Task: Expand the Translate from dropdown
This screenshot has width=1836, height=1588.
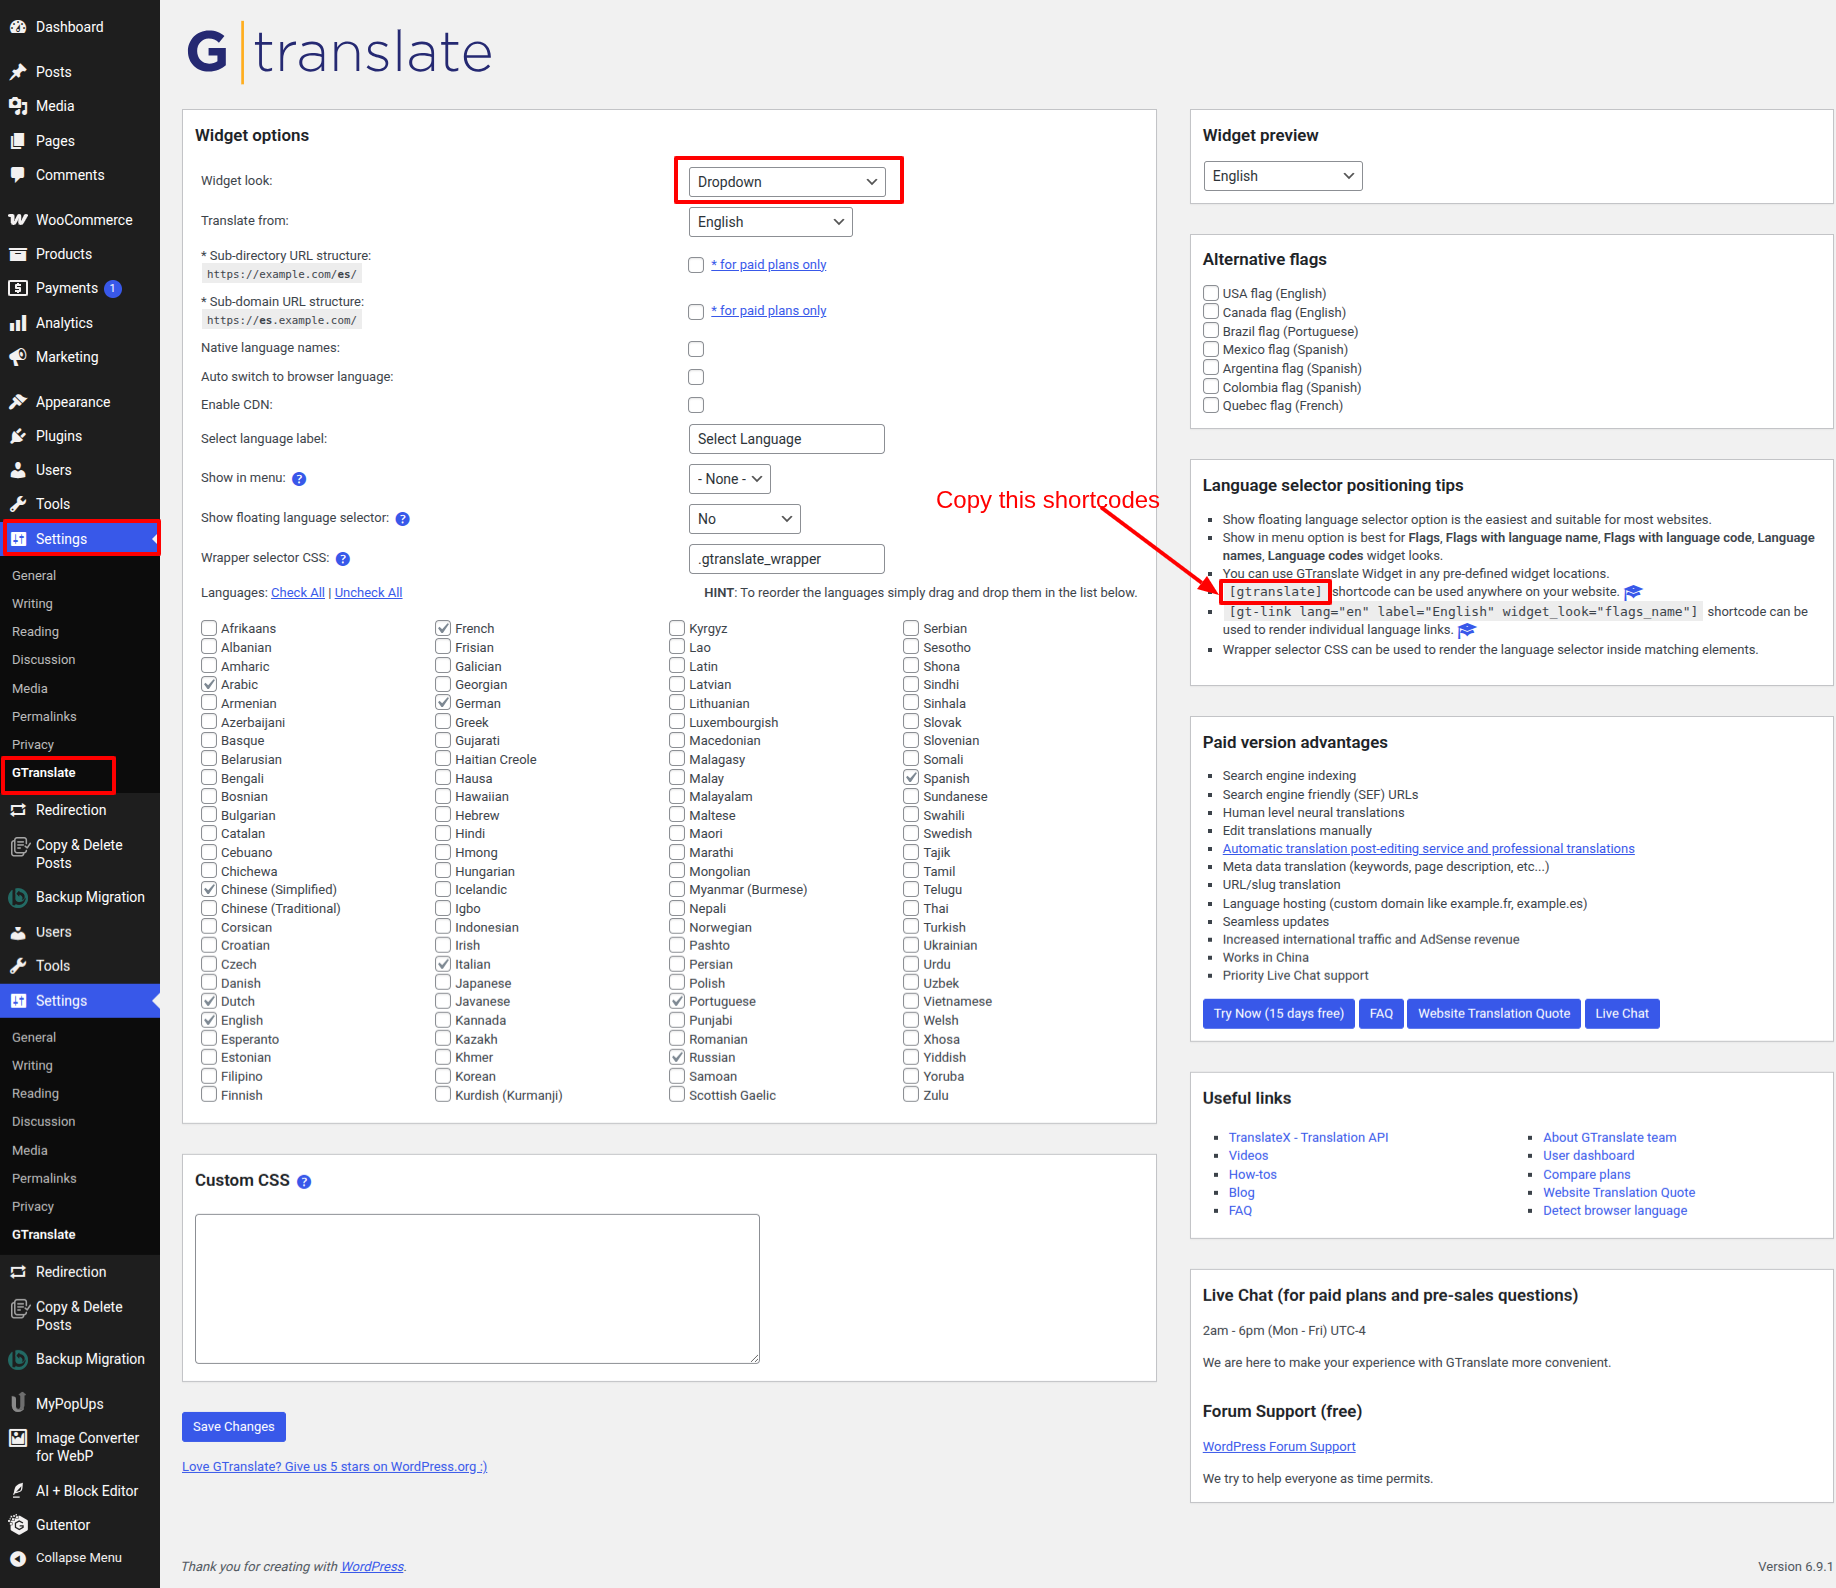Action: point(770,222)
